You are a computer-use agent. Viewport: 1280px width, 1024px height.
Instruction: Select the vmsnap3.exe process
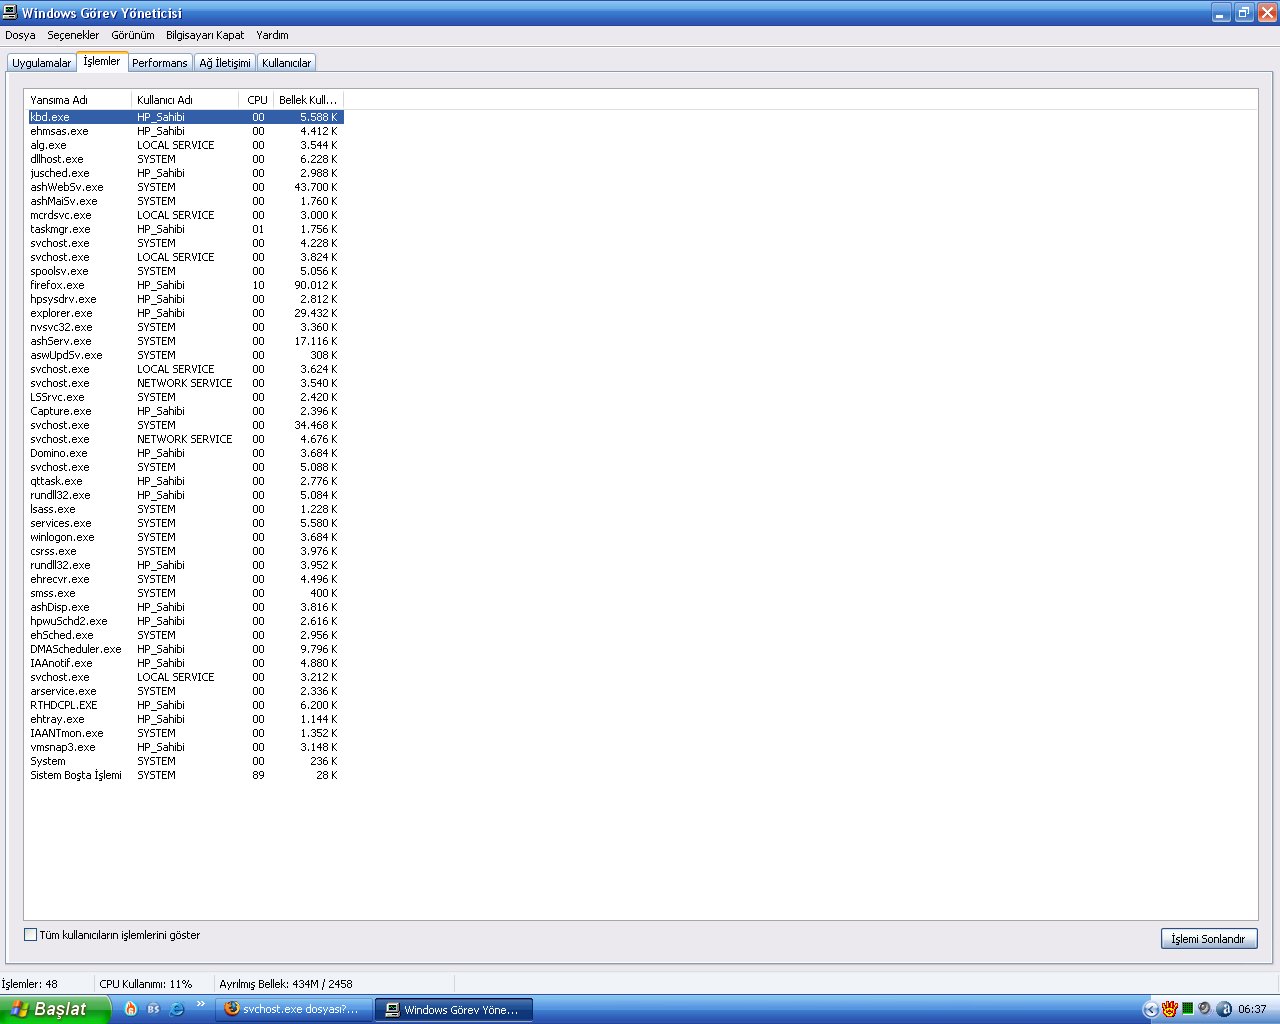[185, 747]
